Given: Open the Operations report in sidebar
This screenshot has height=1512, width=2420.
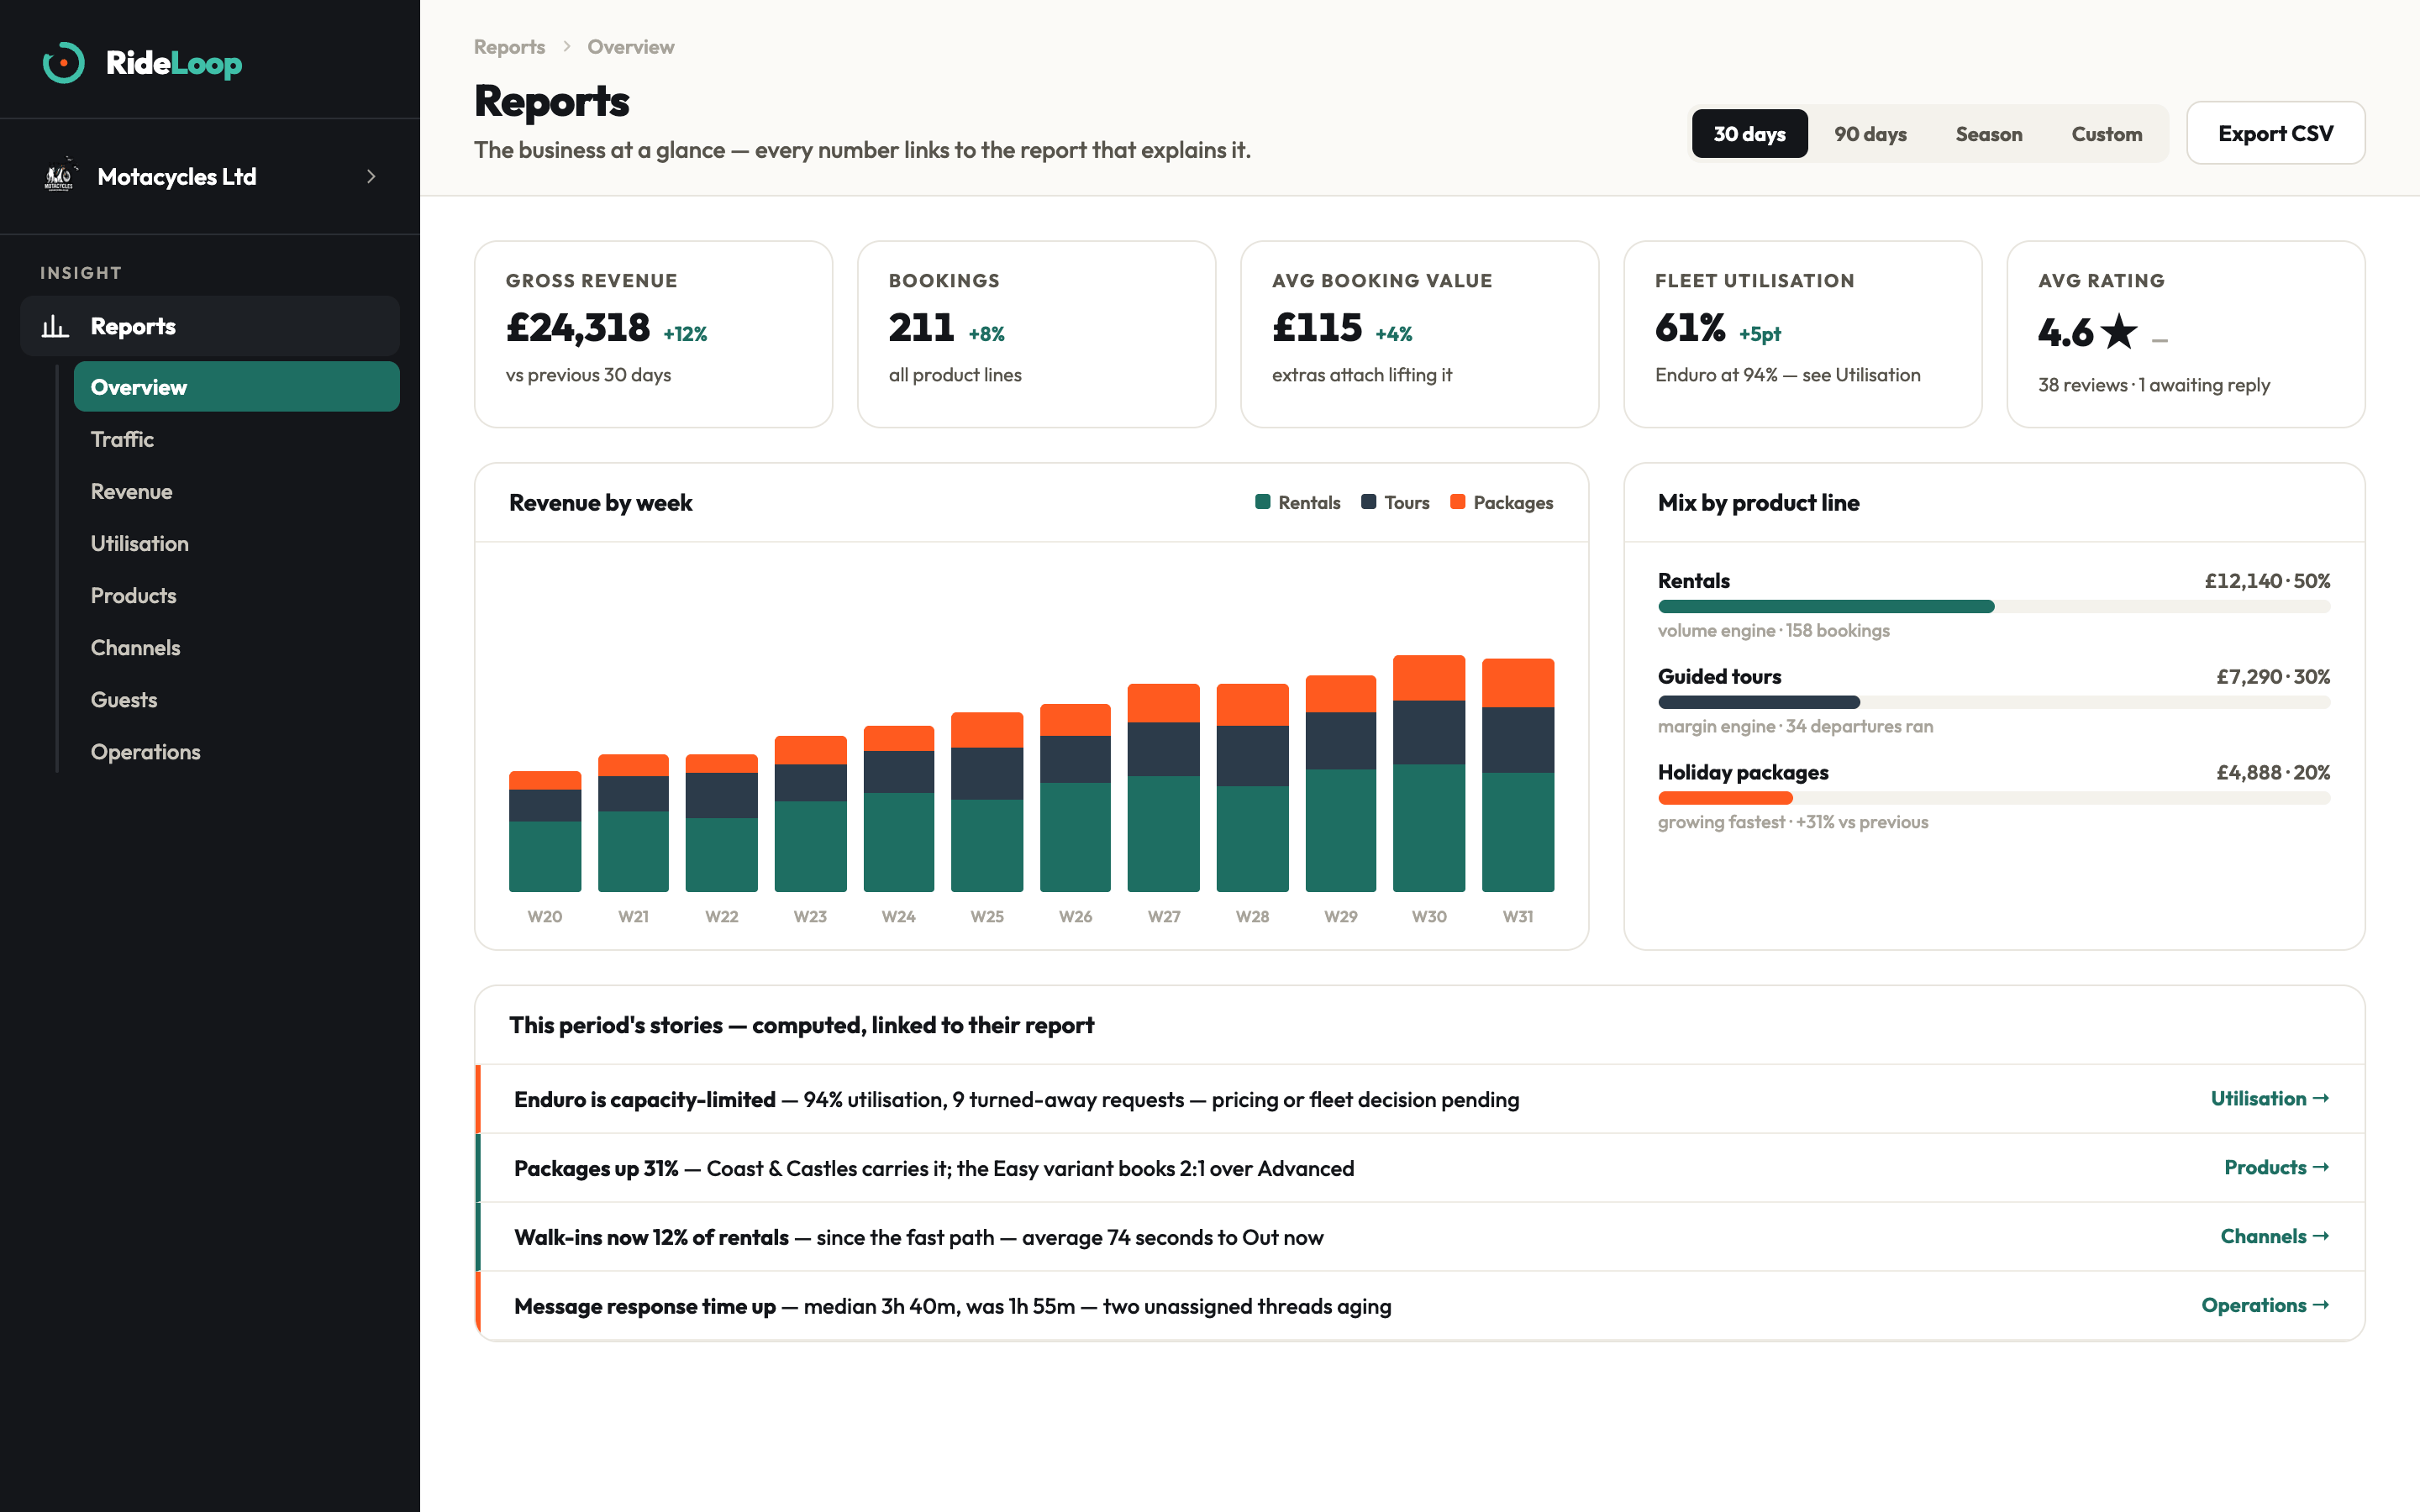Looking at the screenshot, I should tap(237, 751).
